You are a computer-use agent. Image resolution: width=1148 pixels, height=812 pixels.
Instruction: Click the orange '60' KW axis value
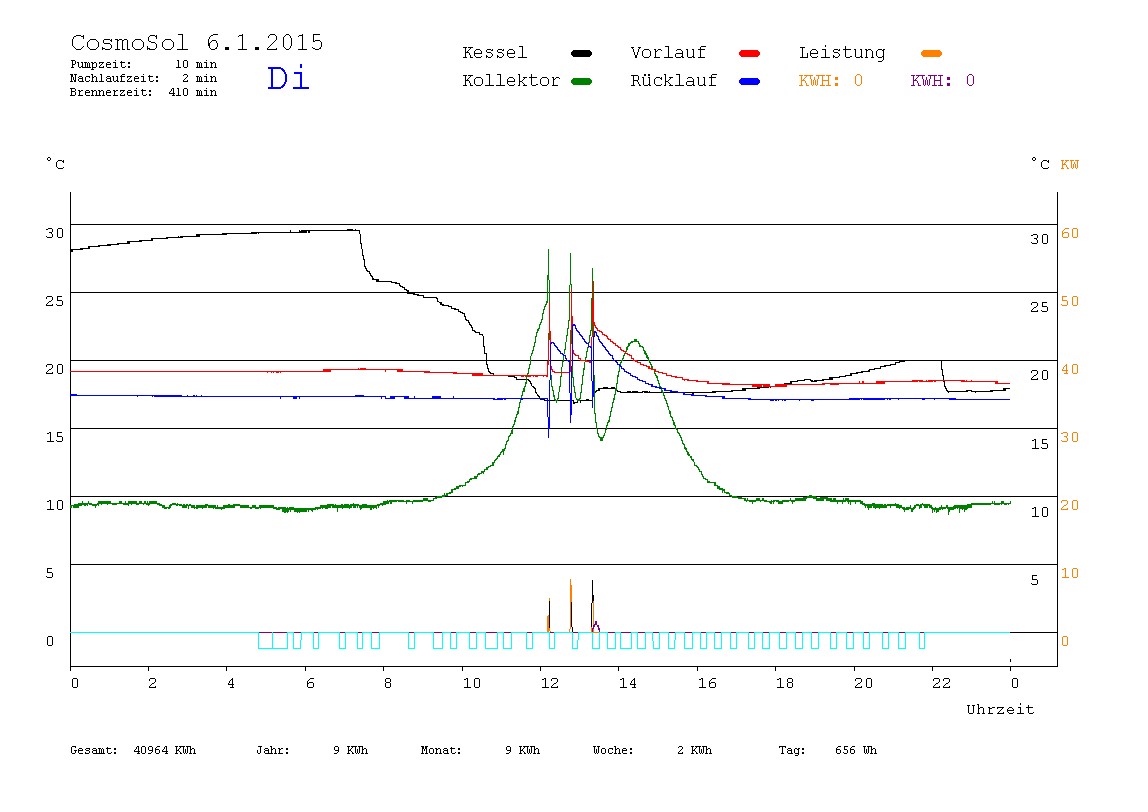point(1070,234)
